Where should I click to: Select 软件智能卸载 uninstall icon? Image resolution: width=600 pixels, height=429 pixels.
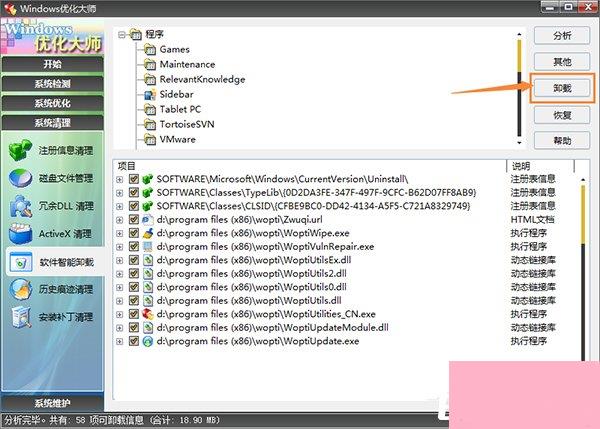point(21,262)
